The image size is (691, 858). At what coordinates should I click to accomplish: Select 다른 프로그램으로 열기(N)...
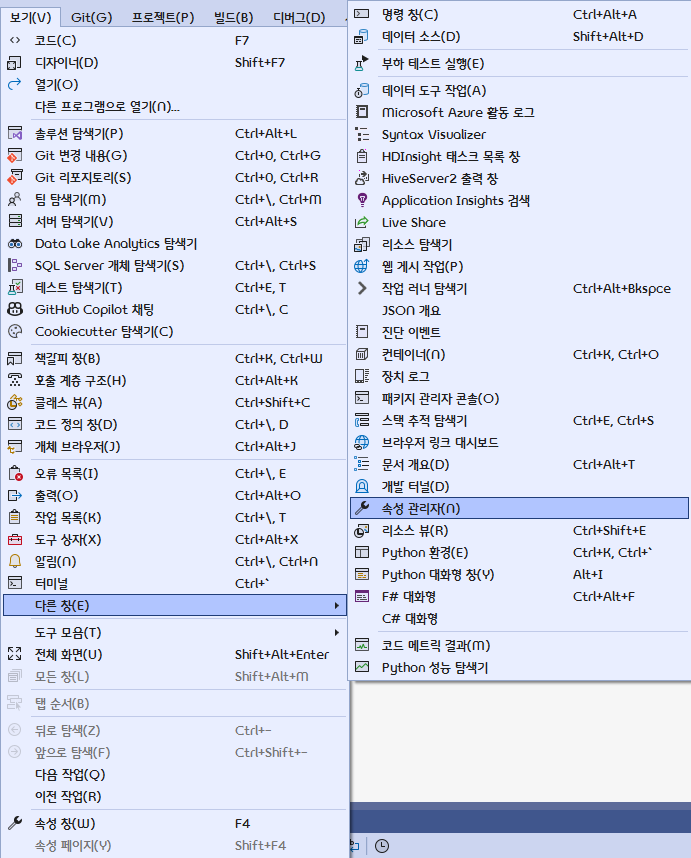[x=175, y=107]
